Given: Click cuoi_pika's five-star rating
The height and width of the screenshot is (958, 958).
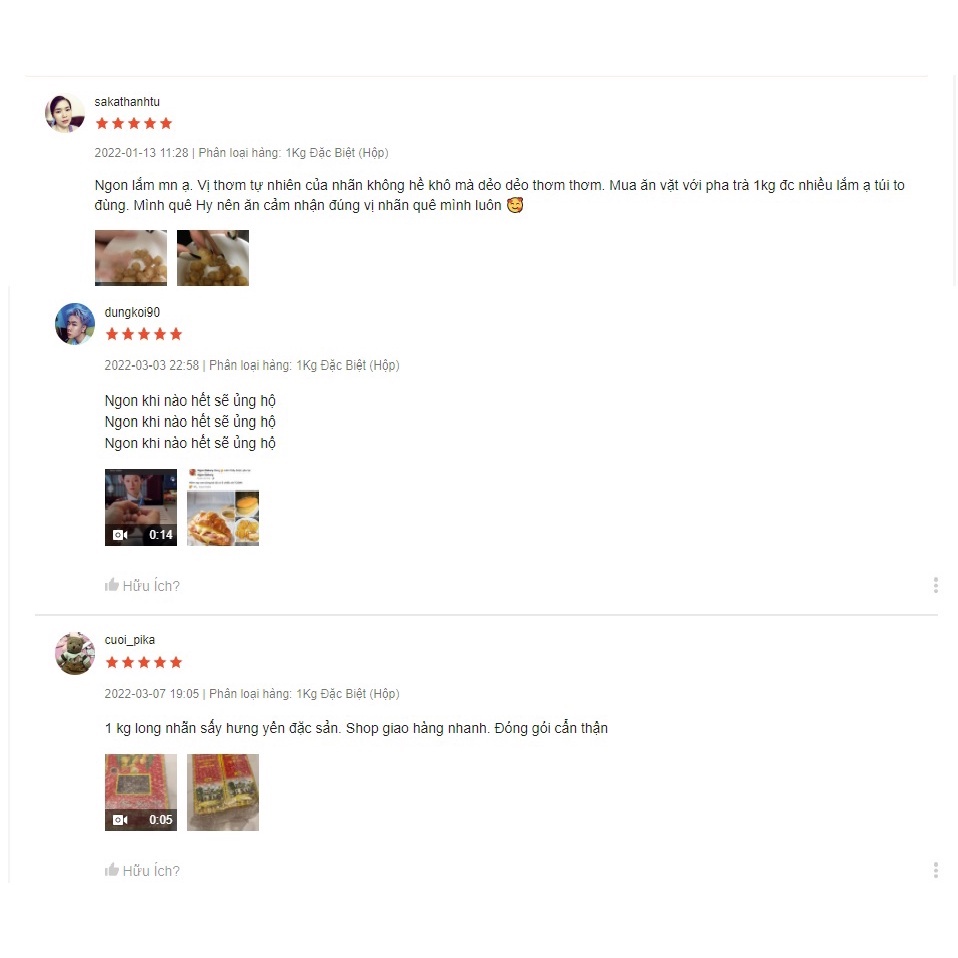Looking at the screenshot, I should [x=144, y=662].
